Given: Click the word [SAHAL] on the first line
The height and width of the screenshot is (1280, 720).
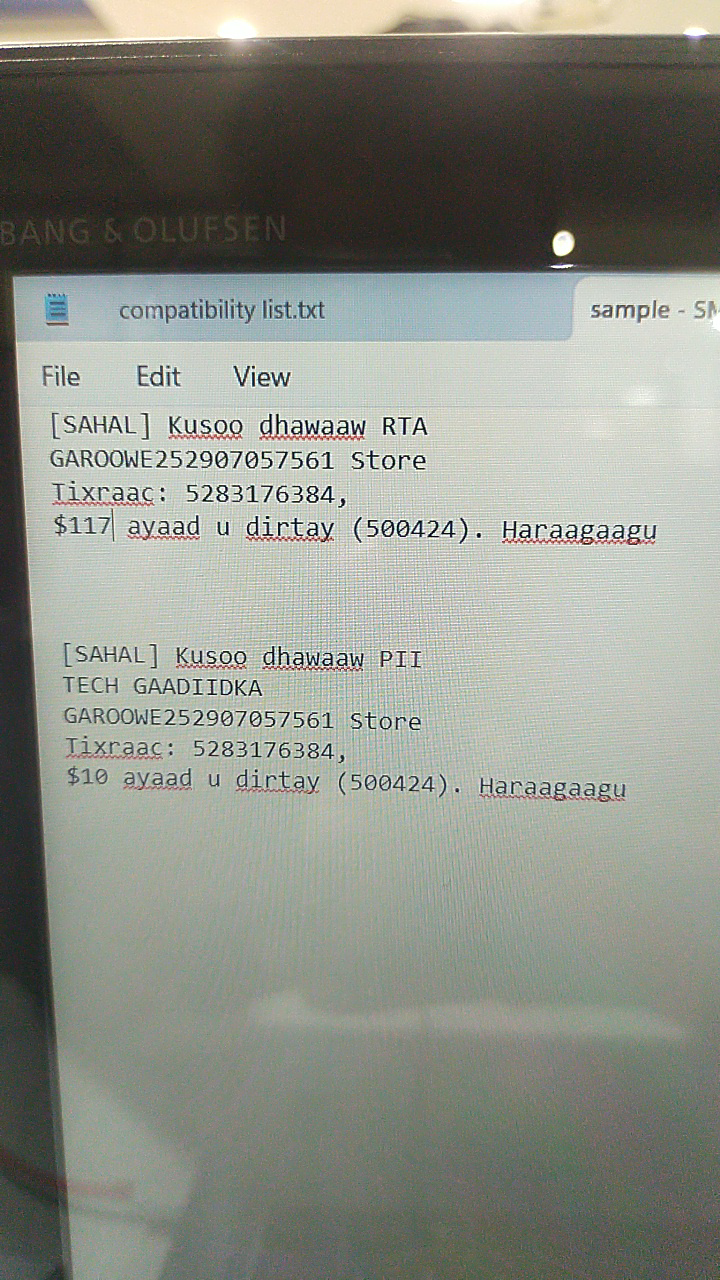Looking at the screenshot, I should (x=100, y=426).
